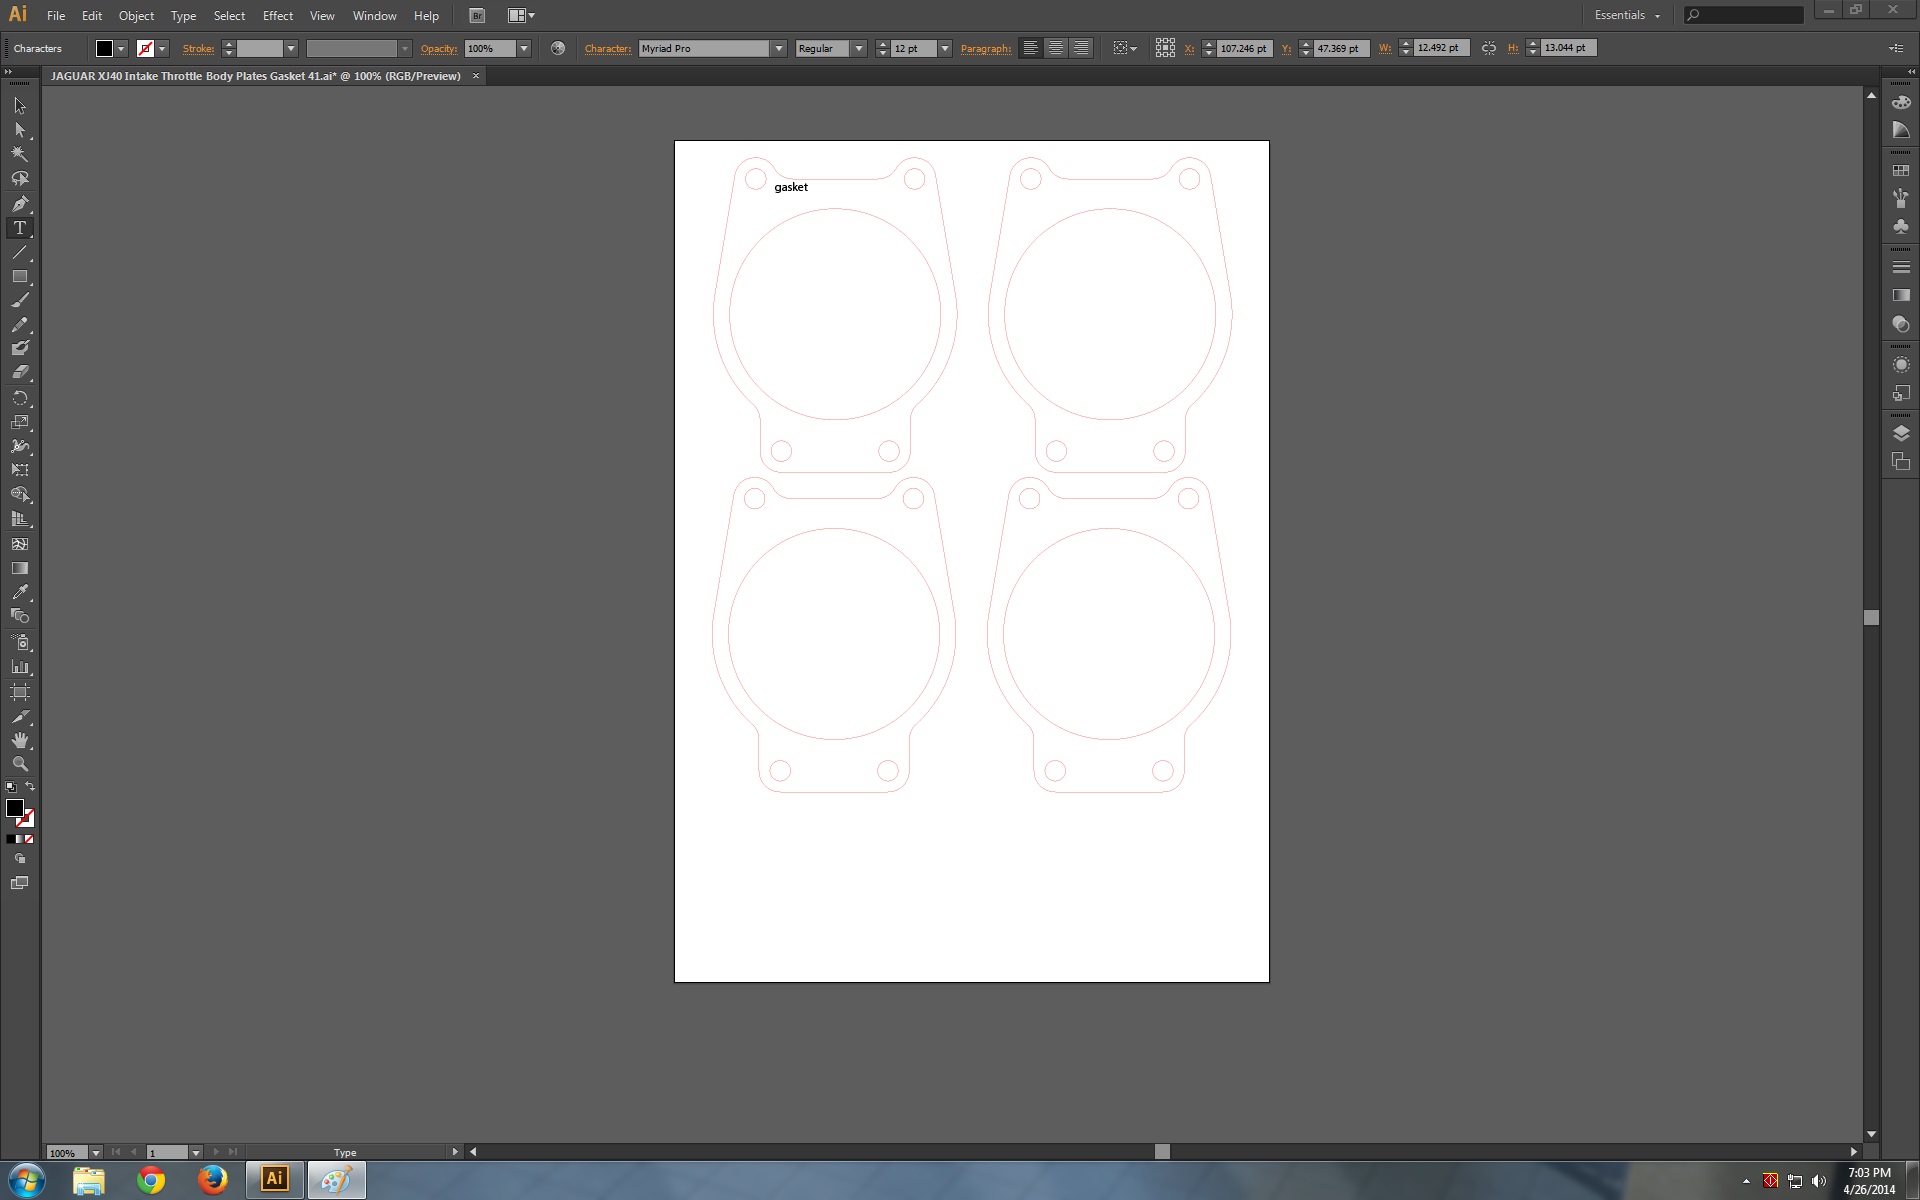Screen dimensions: 1920x1200
Task: Open the Color panel icon
Action: point(1901,102)
